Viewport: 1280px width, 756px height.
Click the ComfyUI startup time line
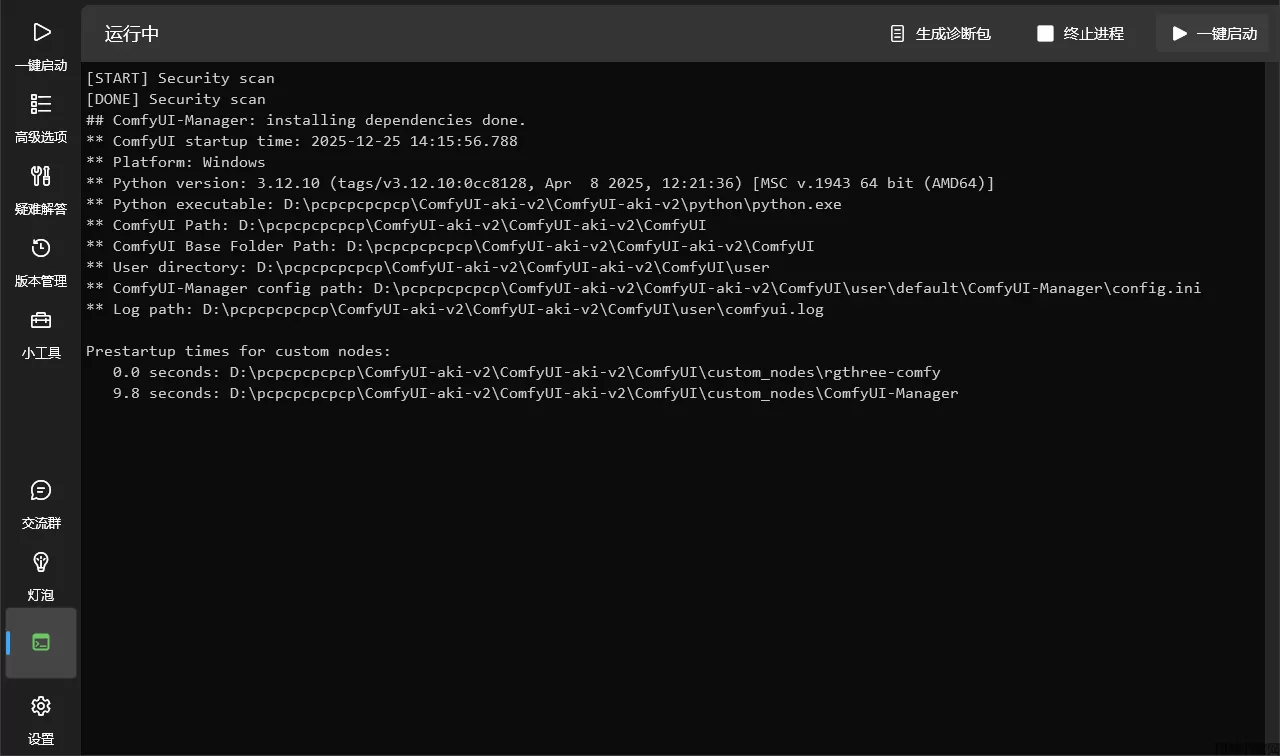[315, 141]
